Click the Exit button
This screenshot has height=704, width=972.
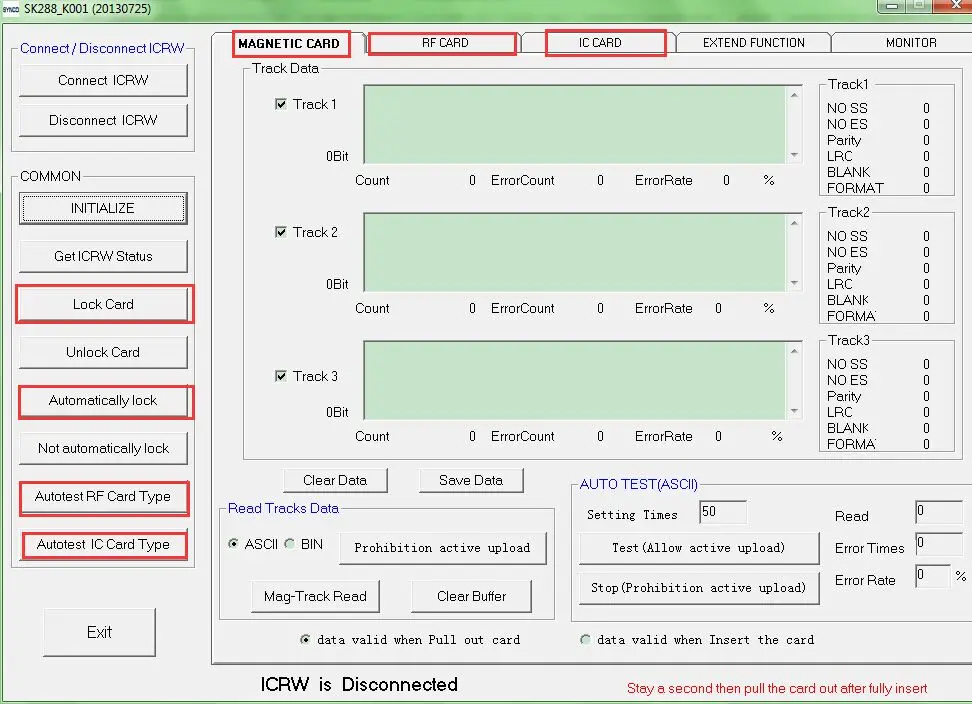tap(99, 632)
